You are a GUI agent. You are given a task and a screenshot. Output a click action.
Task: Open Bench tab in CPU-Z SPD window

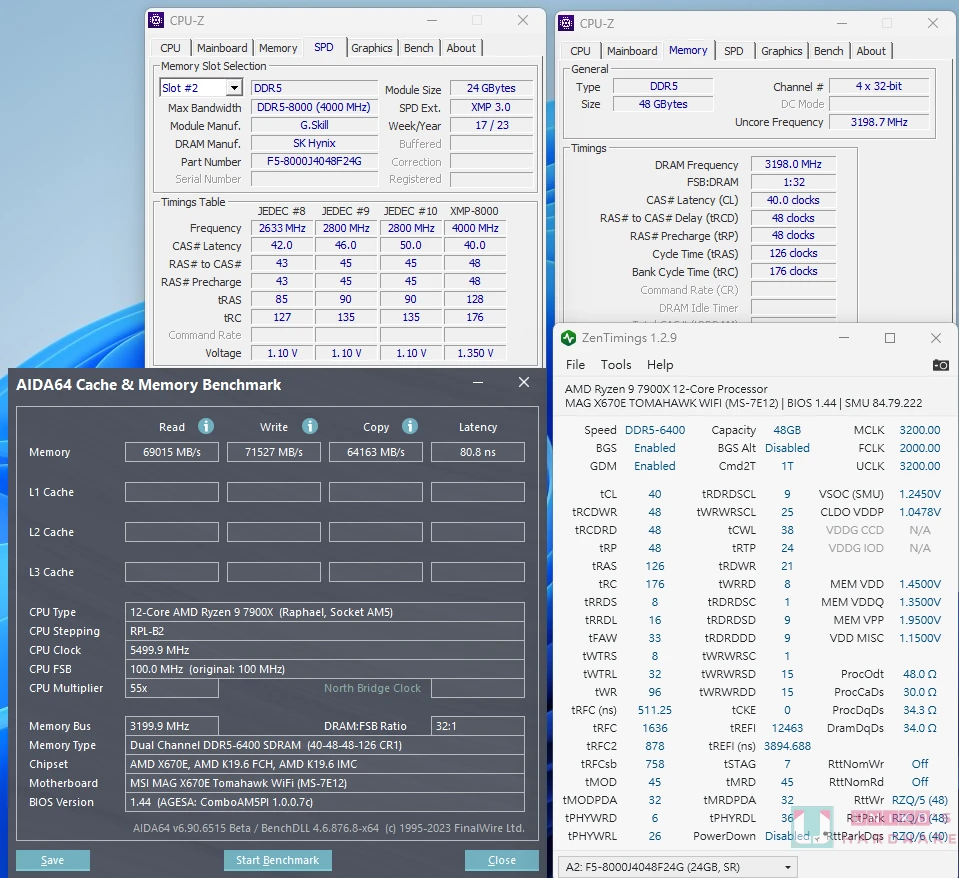point(419,48)
